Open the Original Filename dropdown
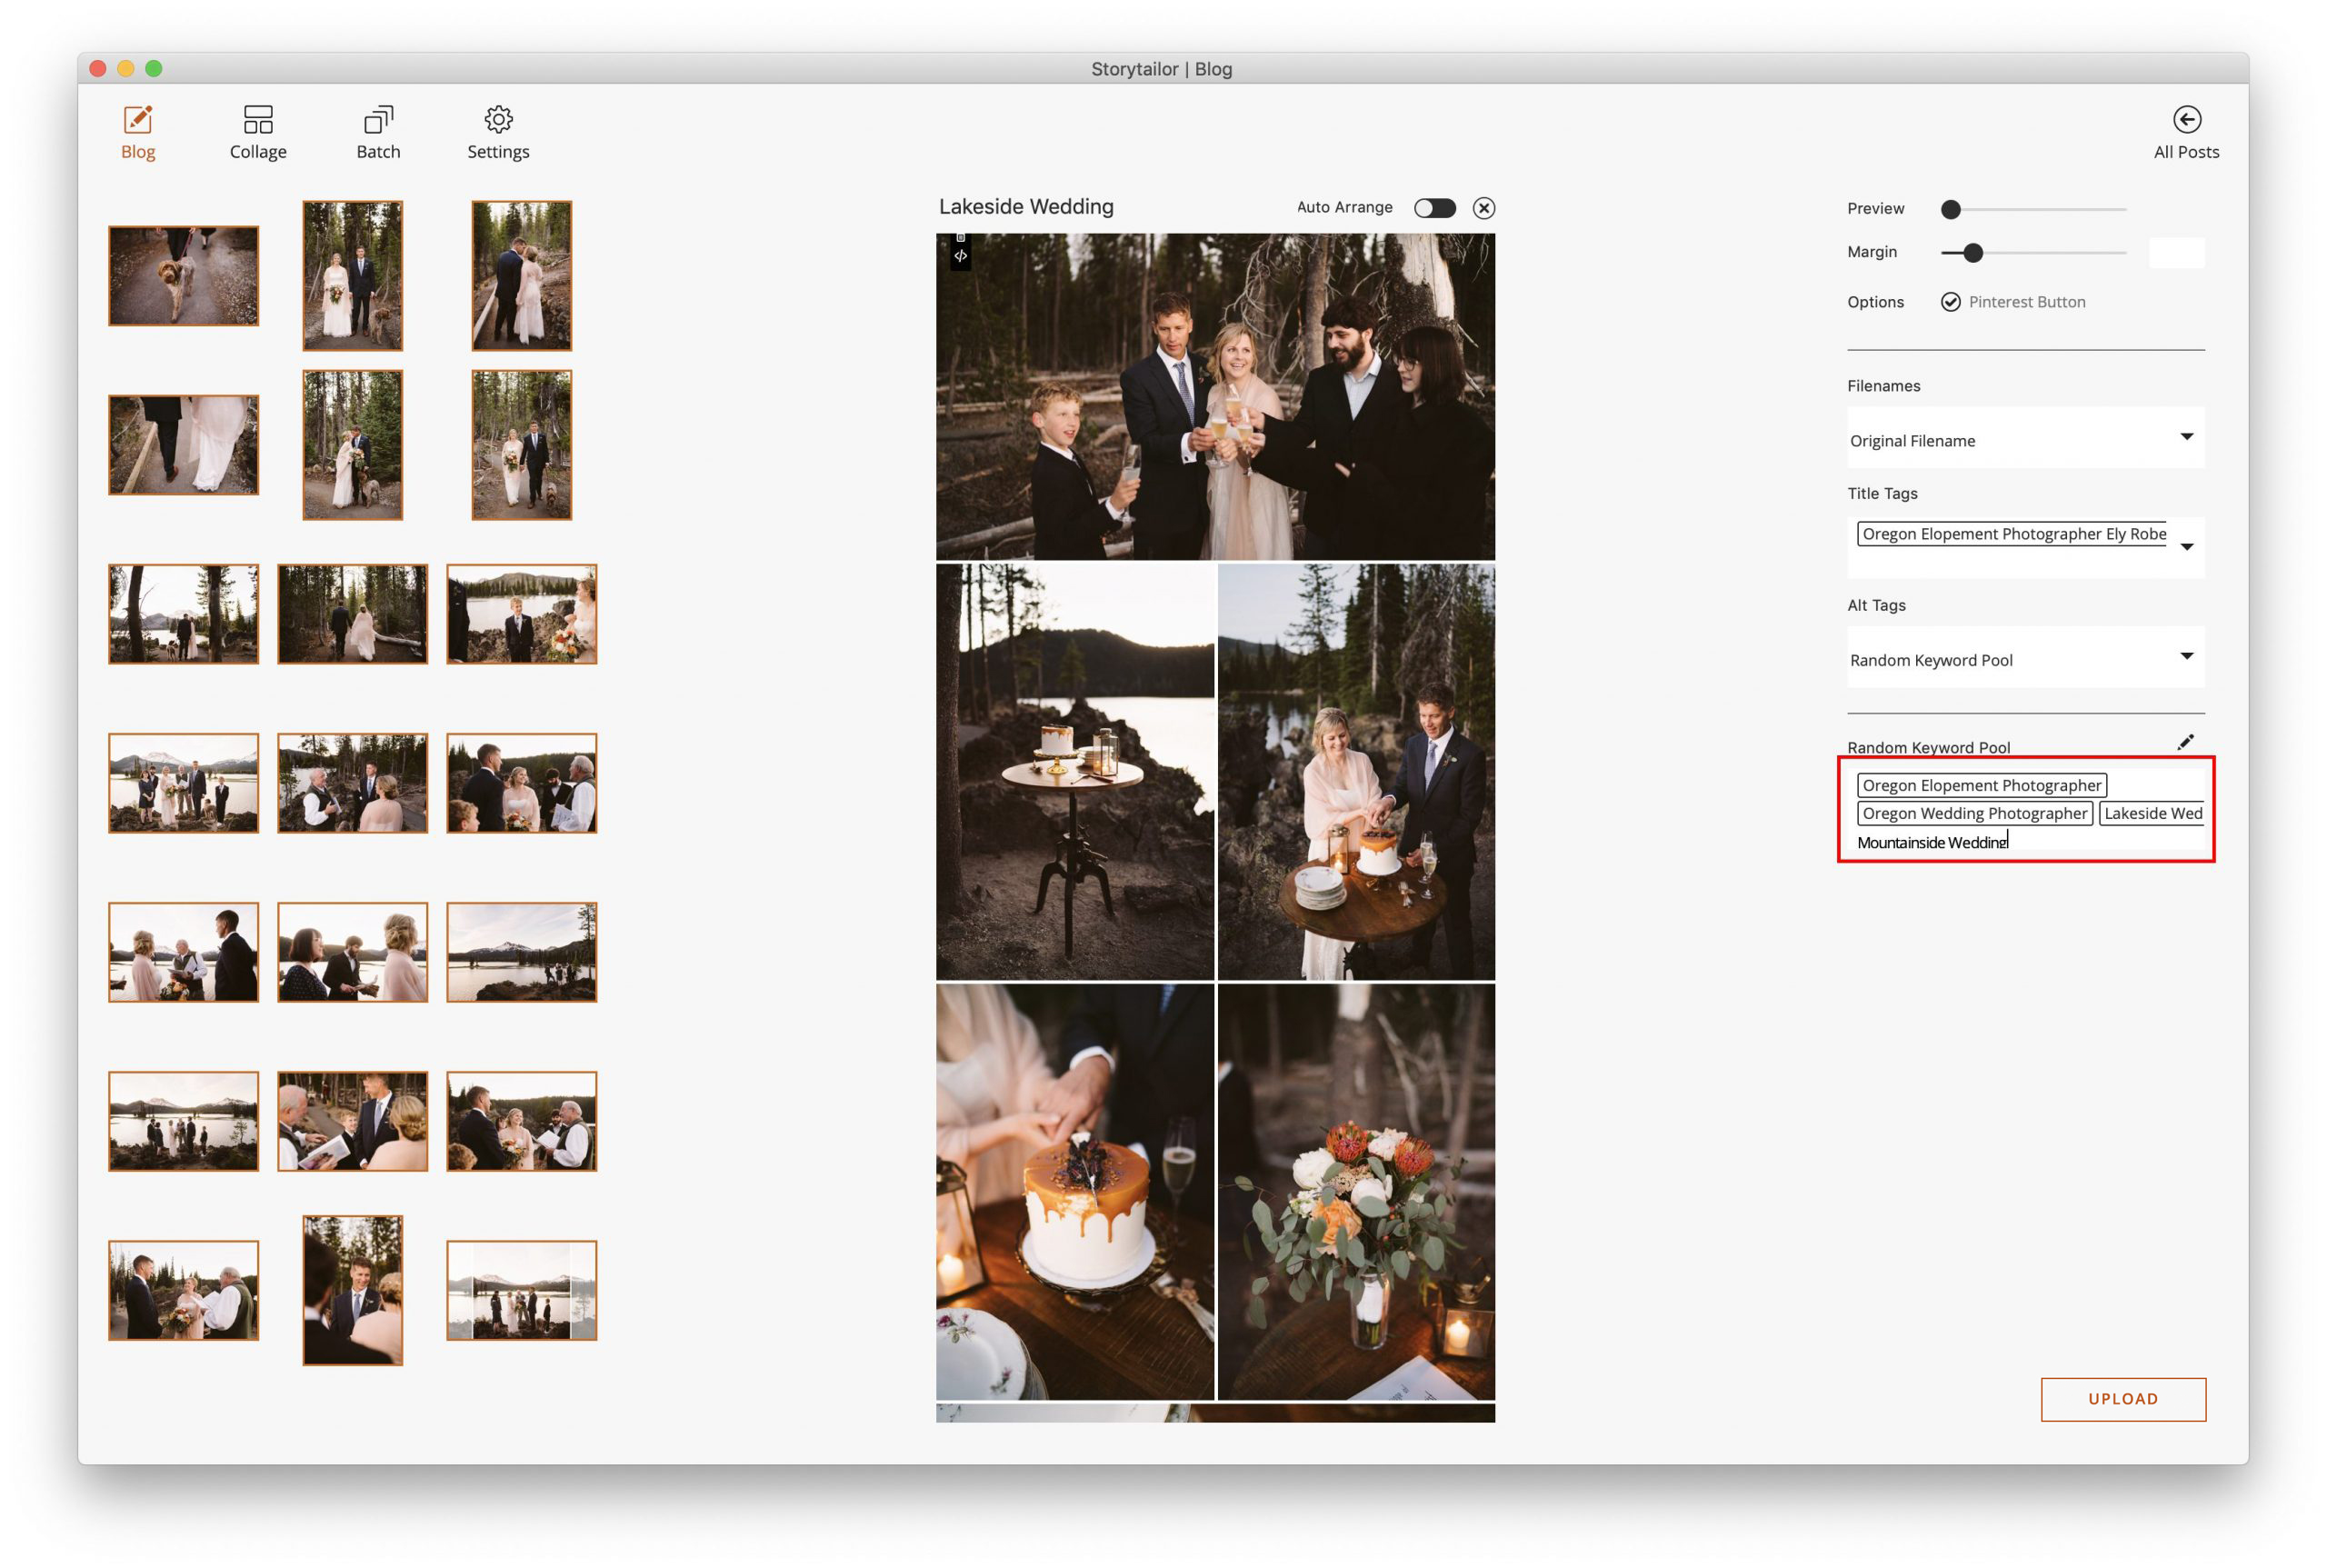The height and width of the screenshot is (1568, 2327). tap(2025, 438)
